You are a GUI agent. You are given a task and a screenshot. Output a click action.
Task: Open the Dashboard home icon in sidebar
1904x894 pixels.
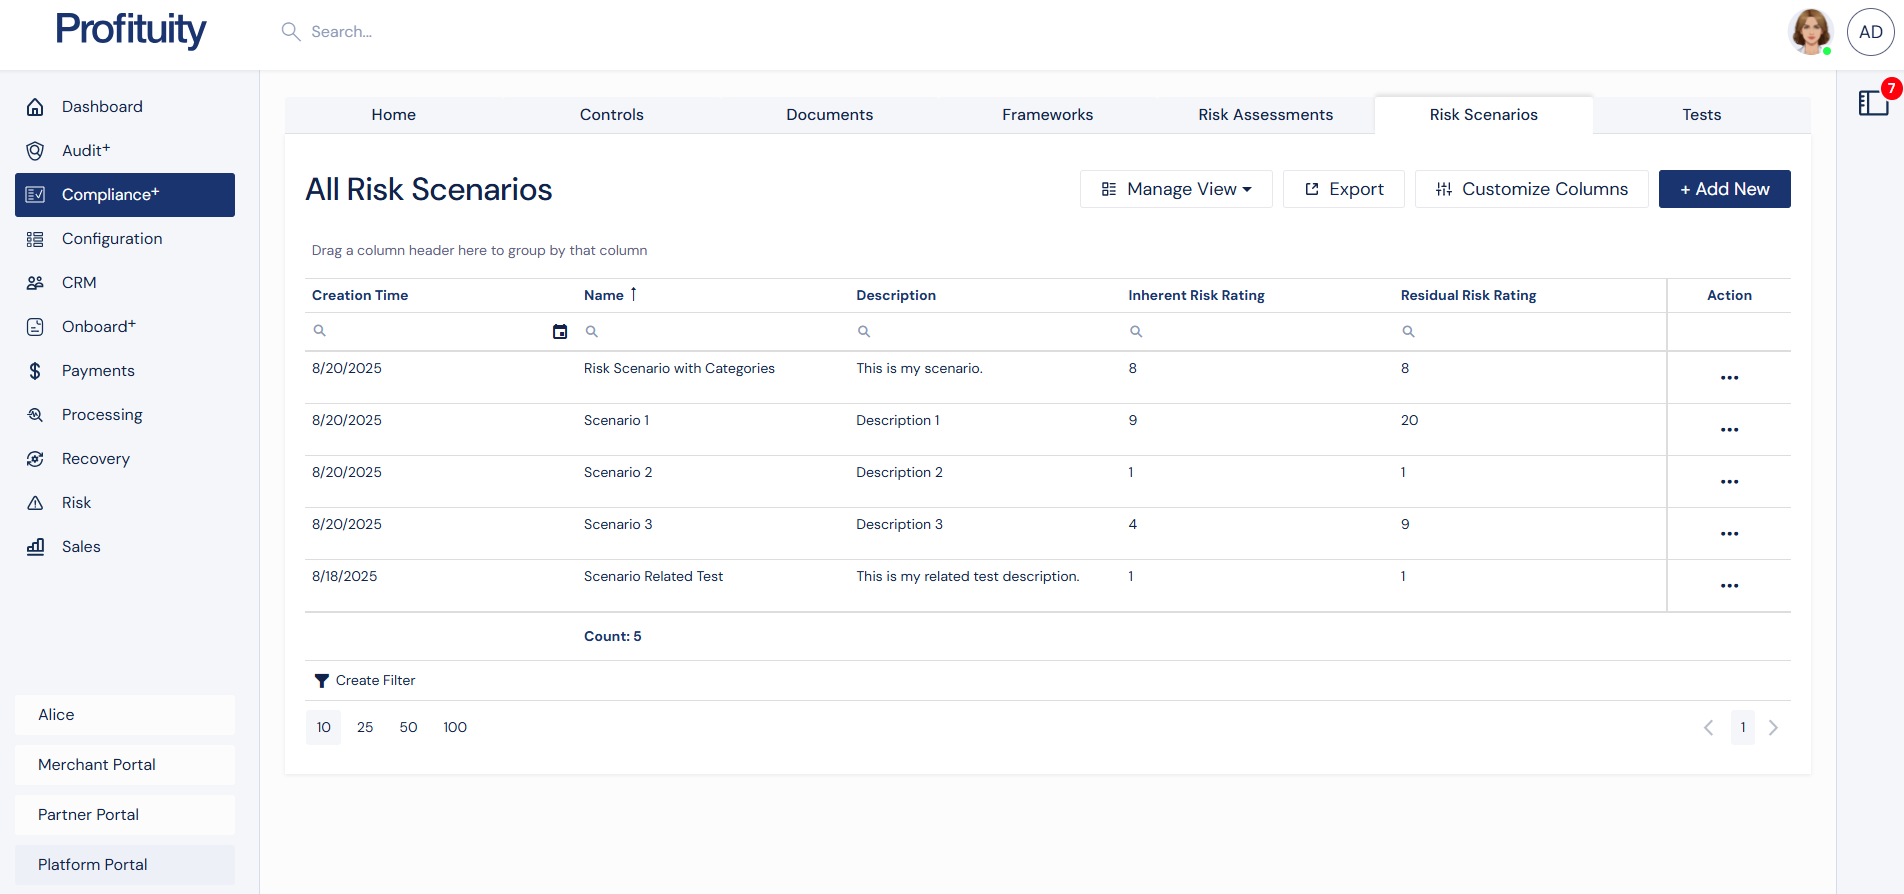coord(35,107)
